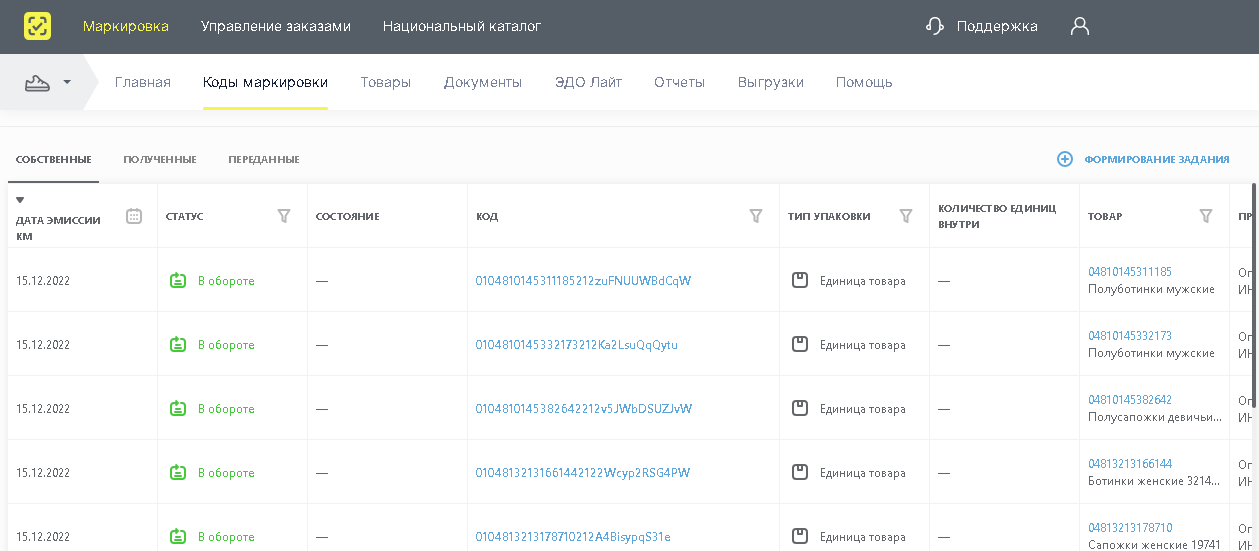The image size is (1259, 551).
Task: Click status icon in row 04813213178710
Action: click(178, 537)
